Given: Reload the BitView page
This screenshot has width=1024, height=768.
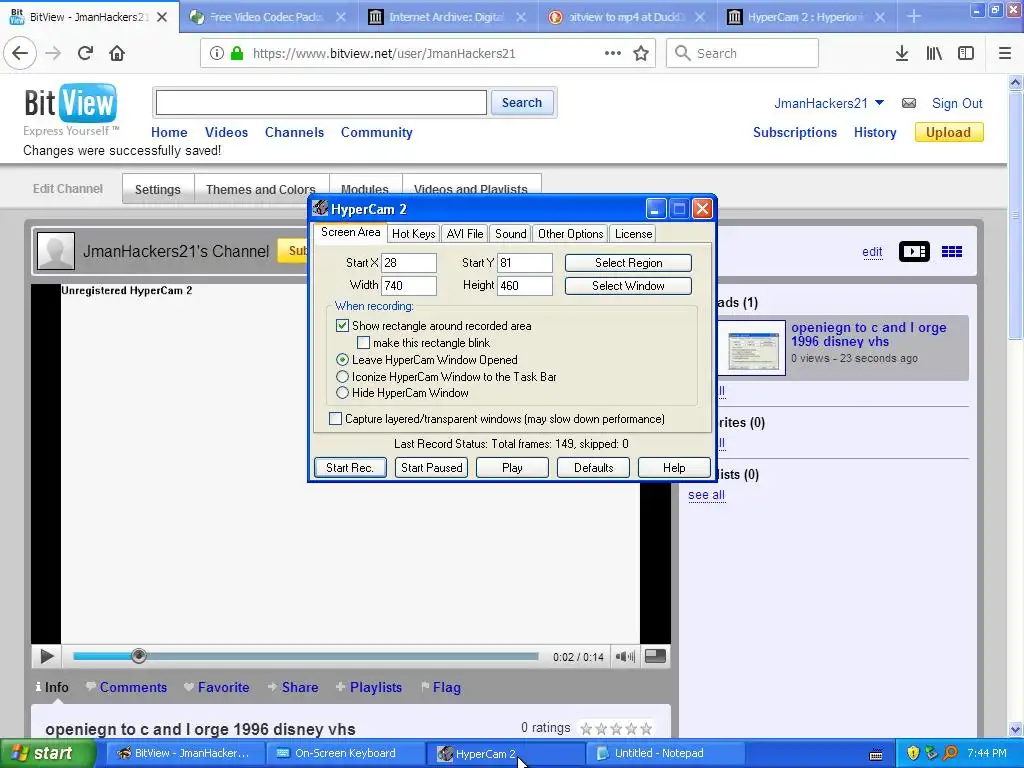Looking at the screenshot, I should (85, 53).
